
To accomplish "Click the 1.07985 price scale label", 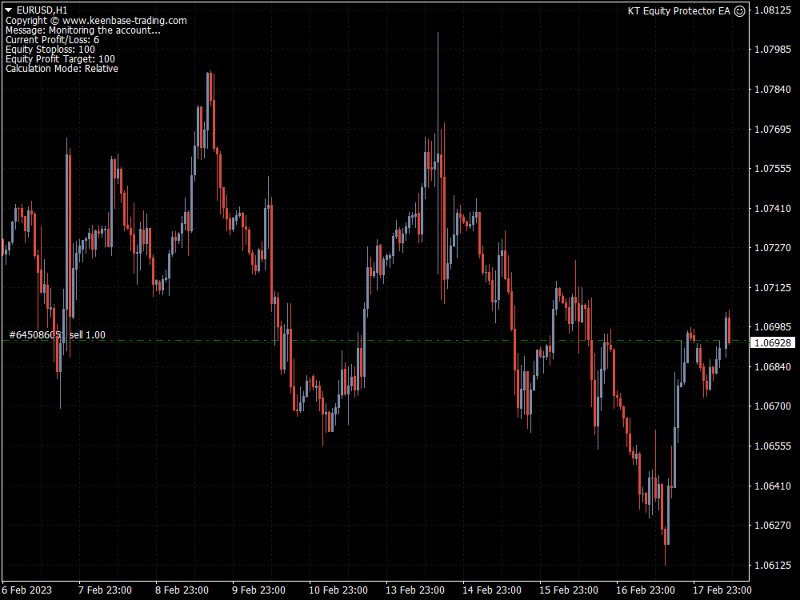I will tap(772, 49).
